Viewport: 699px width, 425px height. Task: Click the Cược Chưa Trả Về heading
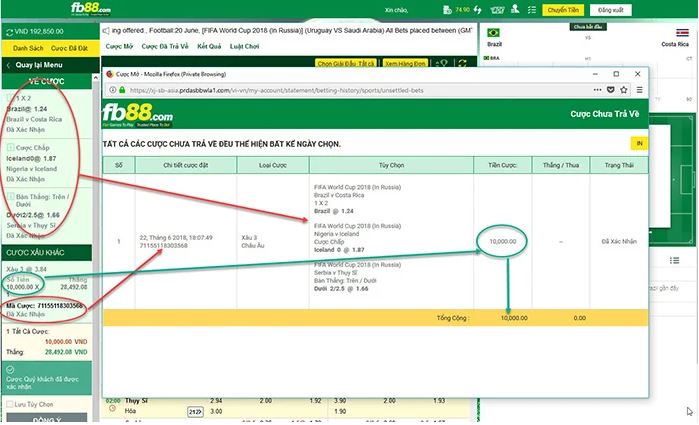604,114
